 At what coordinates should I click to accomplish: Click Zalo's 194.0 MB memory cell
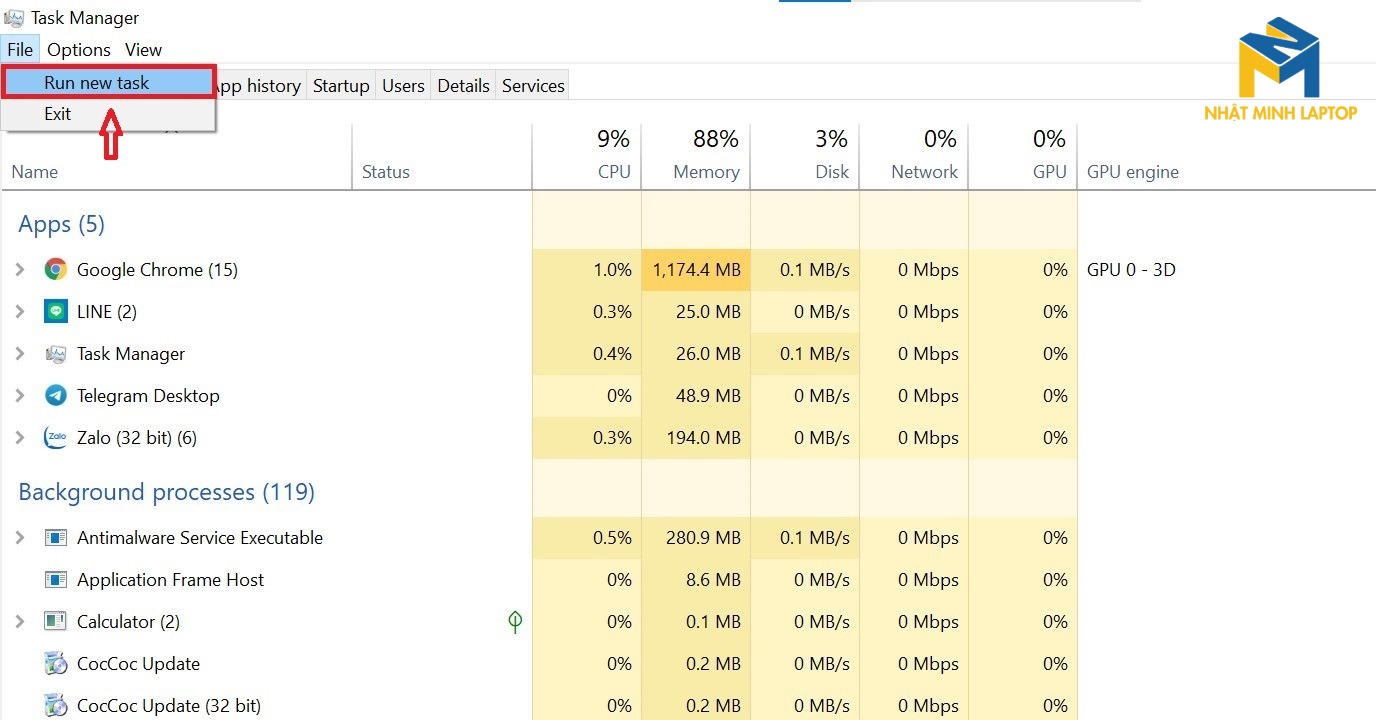tap(696, 437)
